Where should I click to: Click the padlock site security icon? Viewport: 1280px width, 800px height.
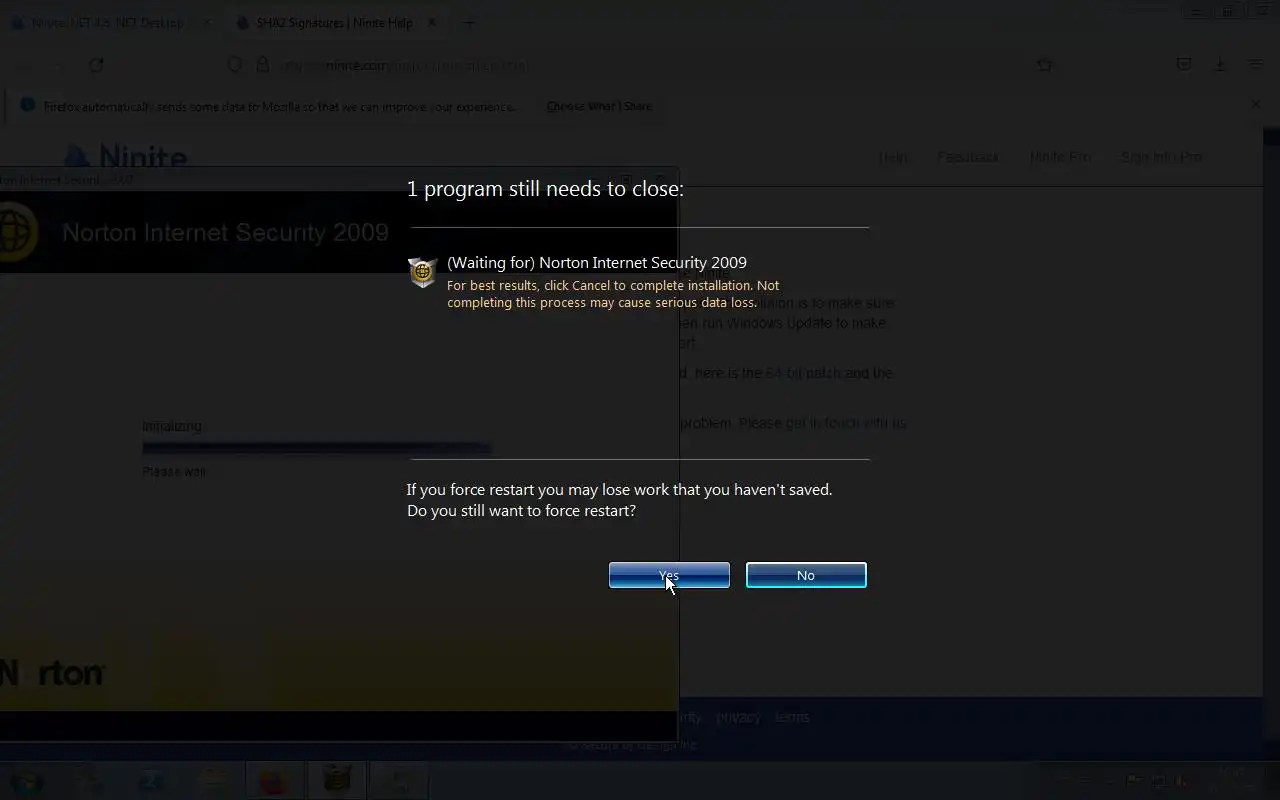[x=263, y=65]
